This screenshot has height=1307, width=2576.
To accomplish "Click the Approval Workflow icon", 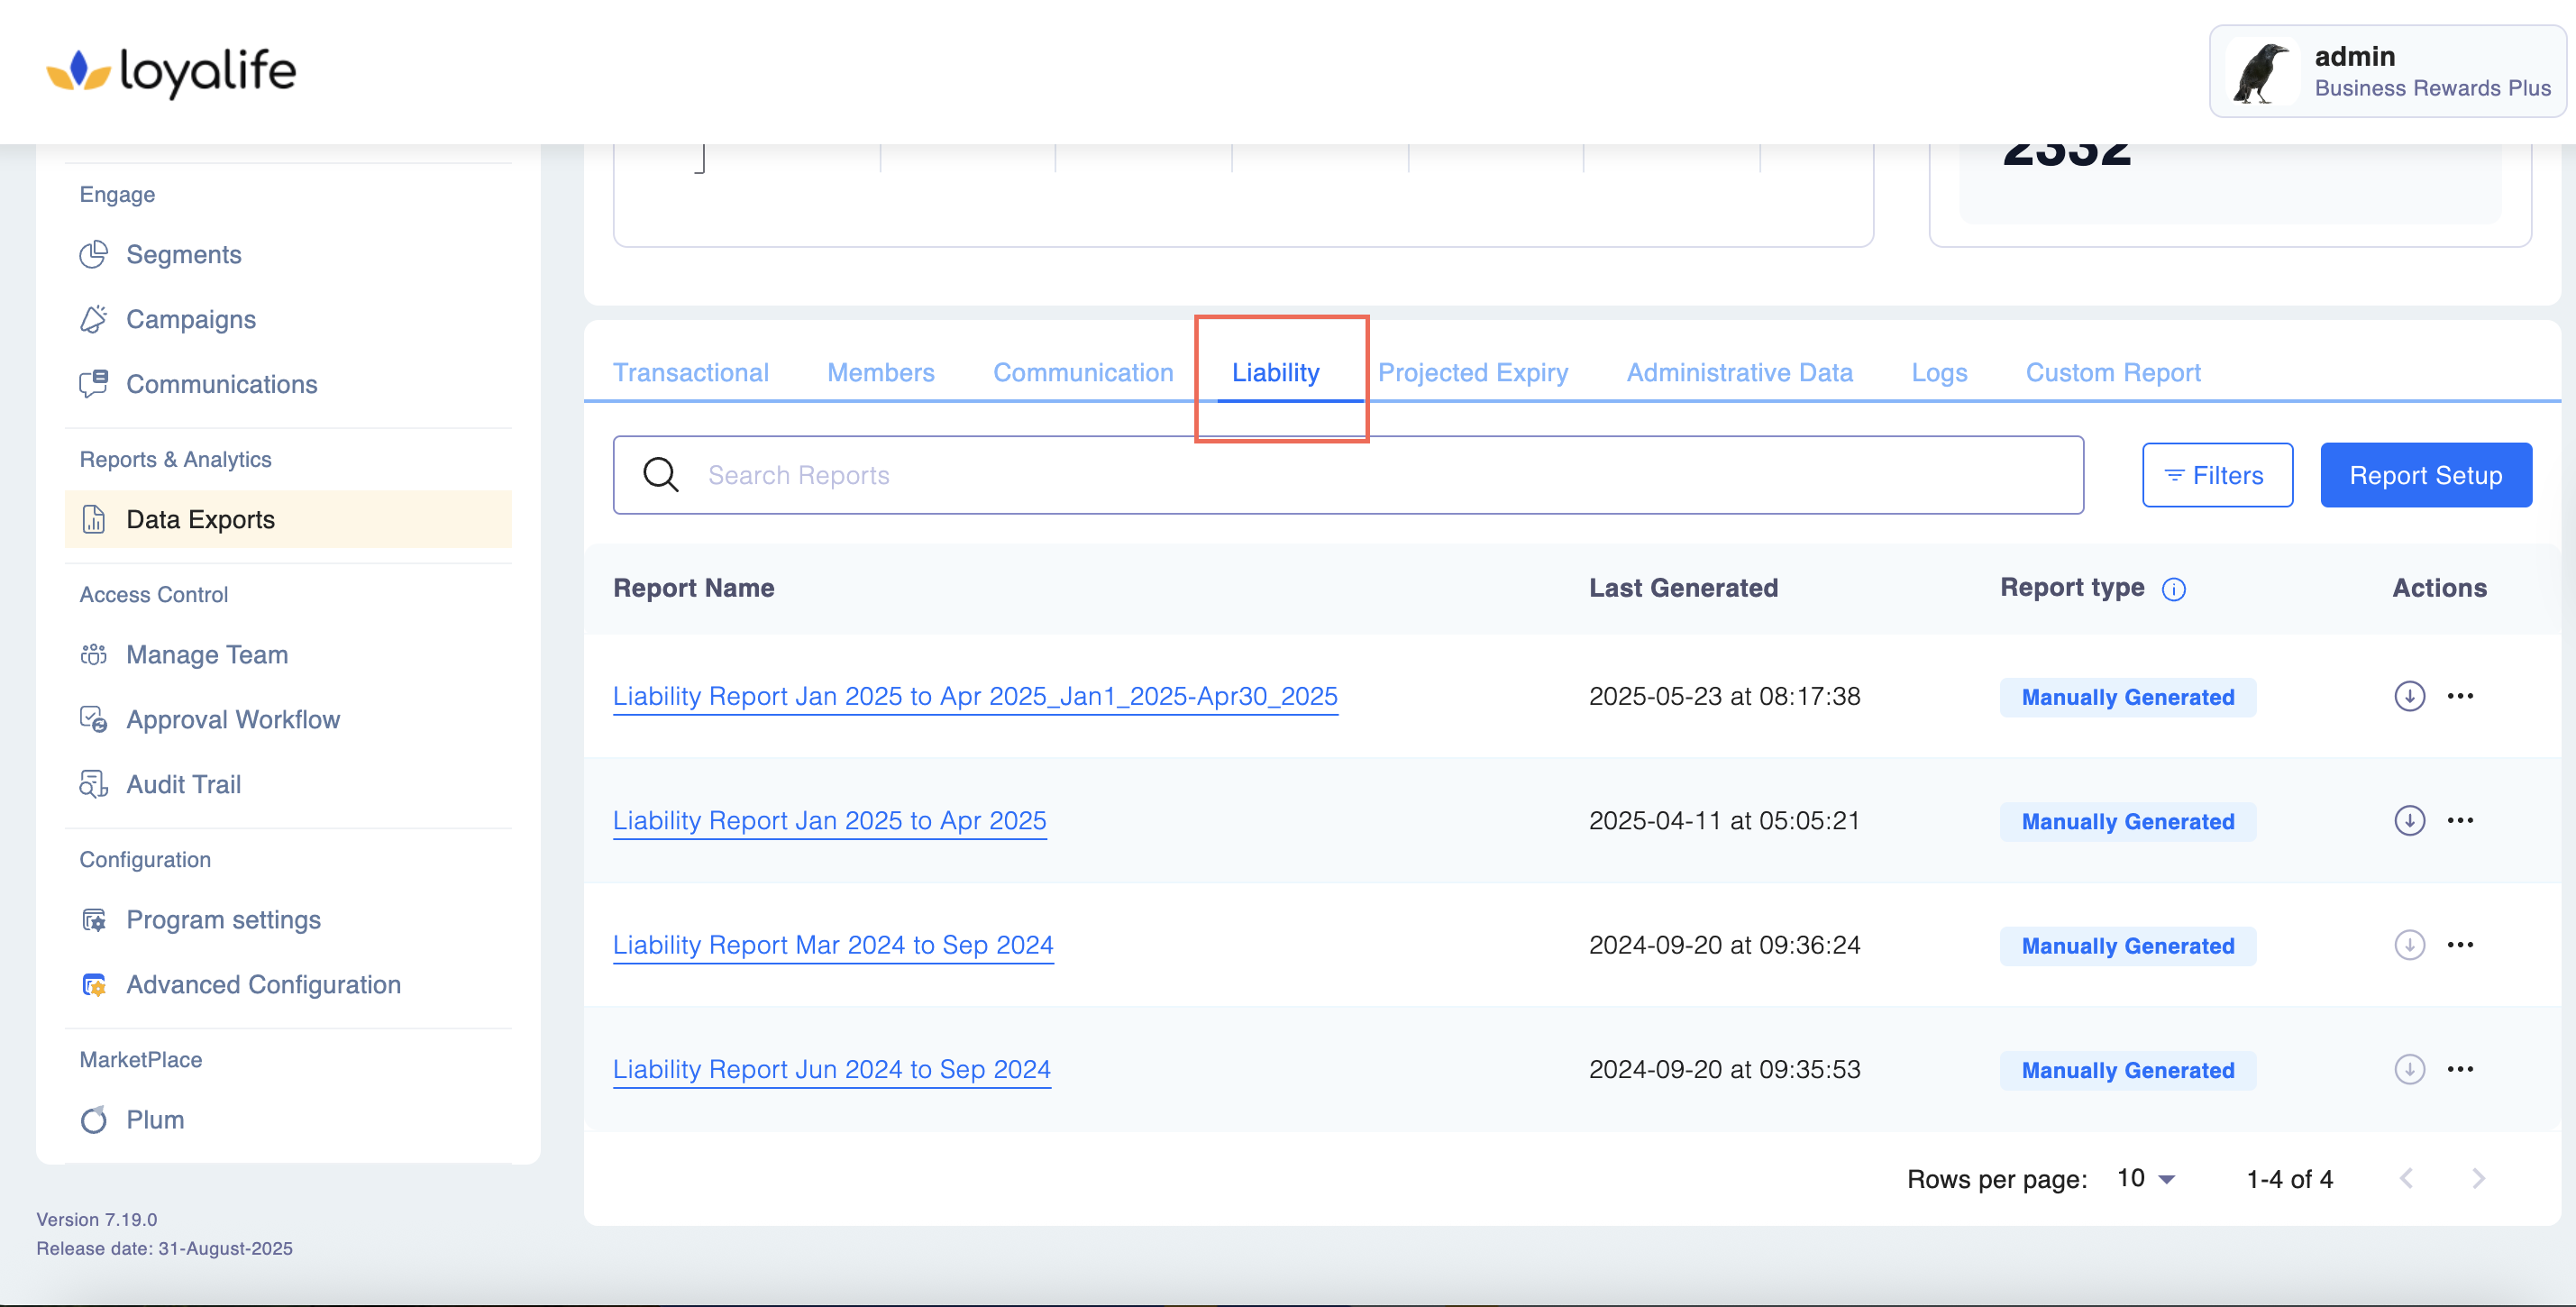I will click(x=93, y=719).
